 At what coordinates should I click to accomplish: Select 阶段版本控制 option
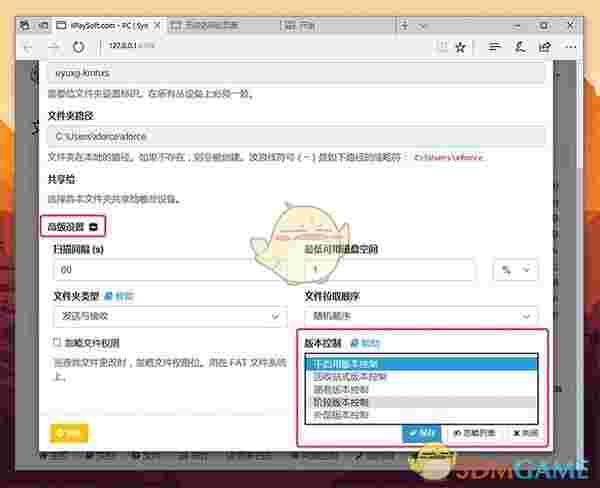(421, 402)
